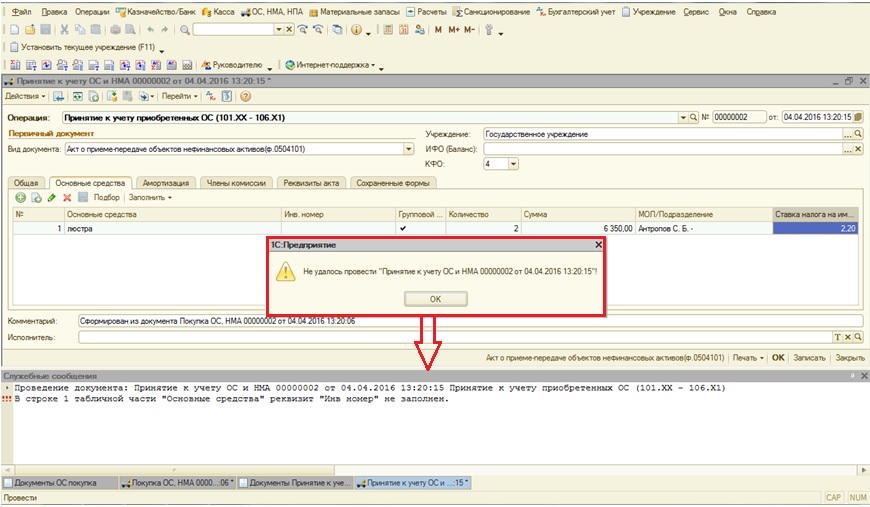Click the magnifier search icon in main toolbar
This screenshot has width=870, height=507.
(x=185, y=29)
